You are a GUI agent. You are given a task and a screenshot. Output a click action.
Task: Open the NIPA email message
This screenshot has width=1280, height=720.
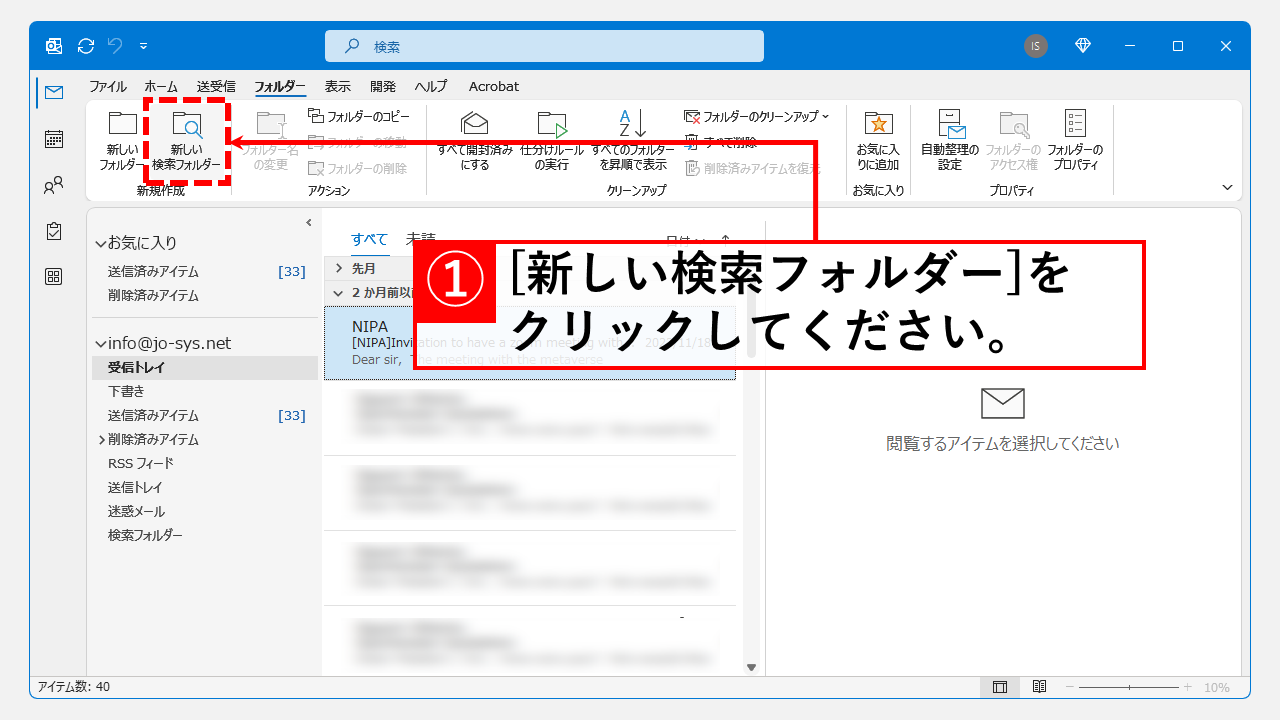[530, 343]
